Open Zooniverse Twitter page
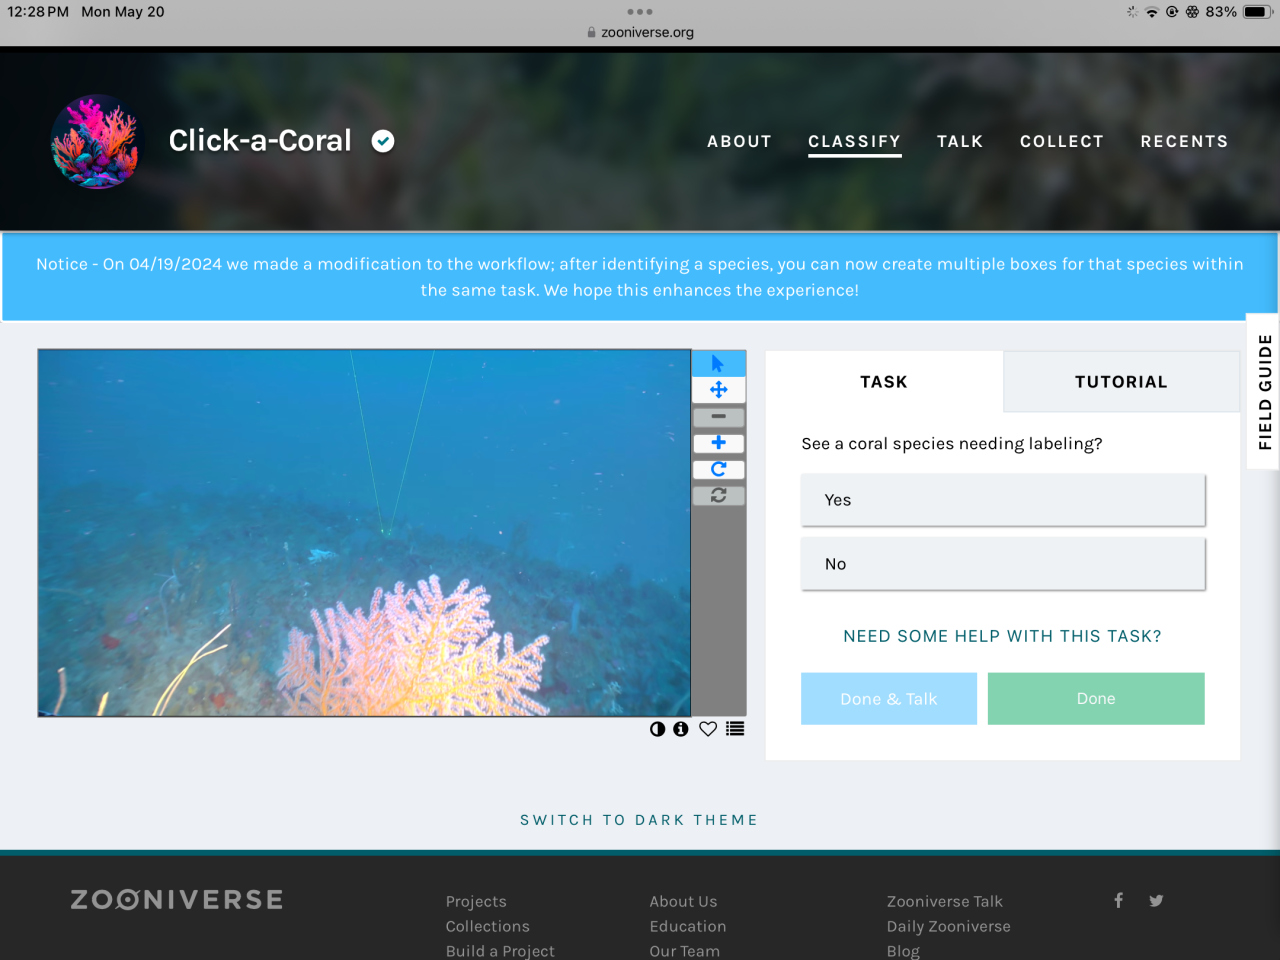This screenshot has height=960, width=1280. [1156, 900]
